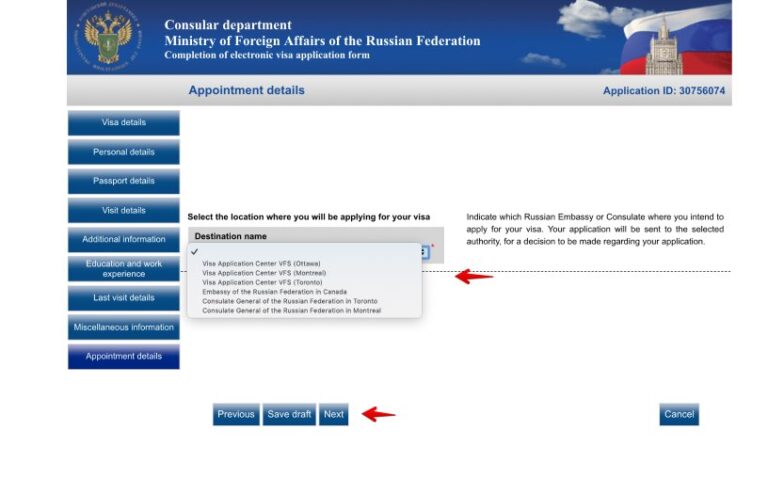Click the Appointment details page heading
768x495 pixels.
pyautogui.click(x=246, y=90)
